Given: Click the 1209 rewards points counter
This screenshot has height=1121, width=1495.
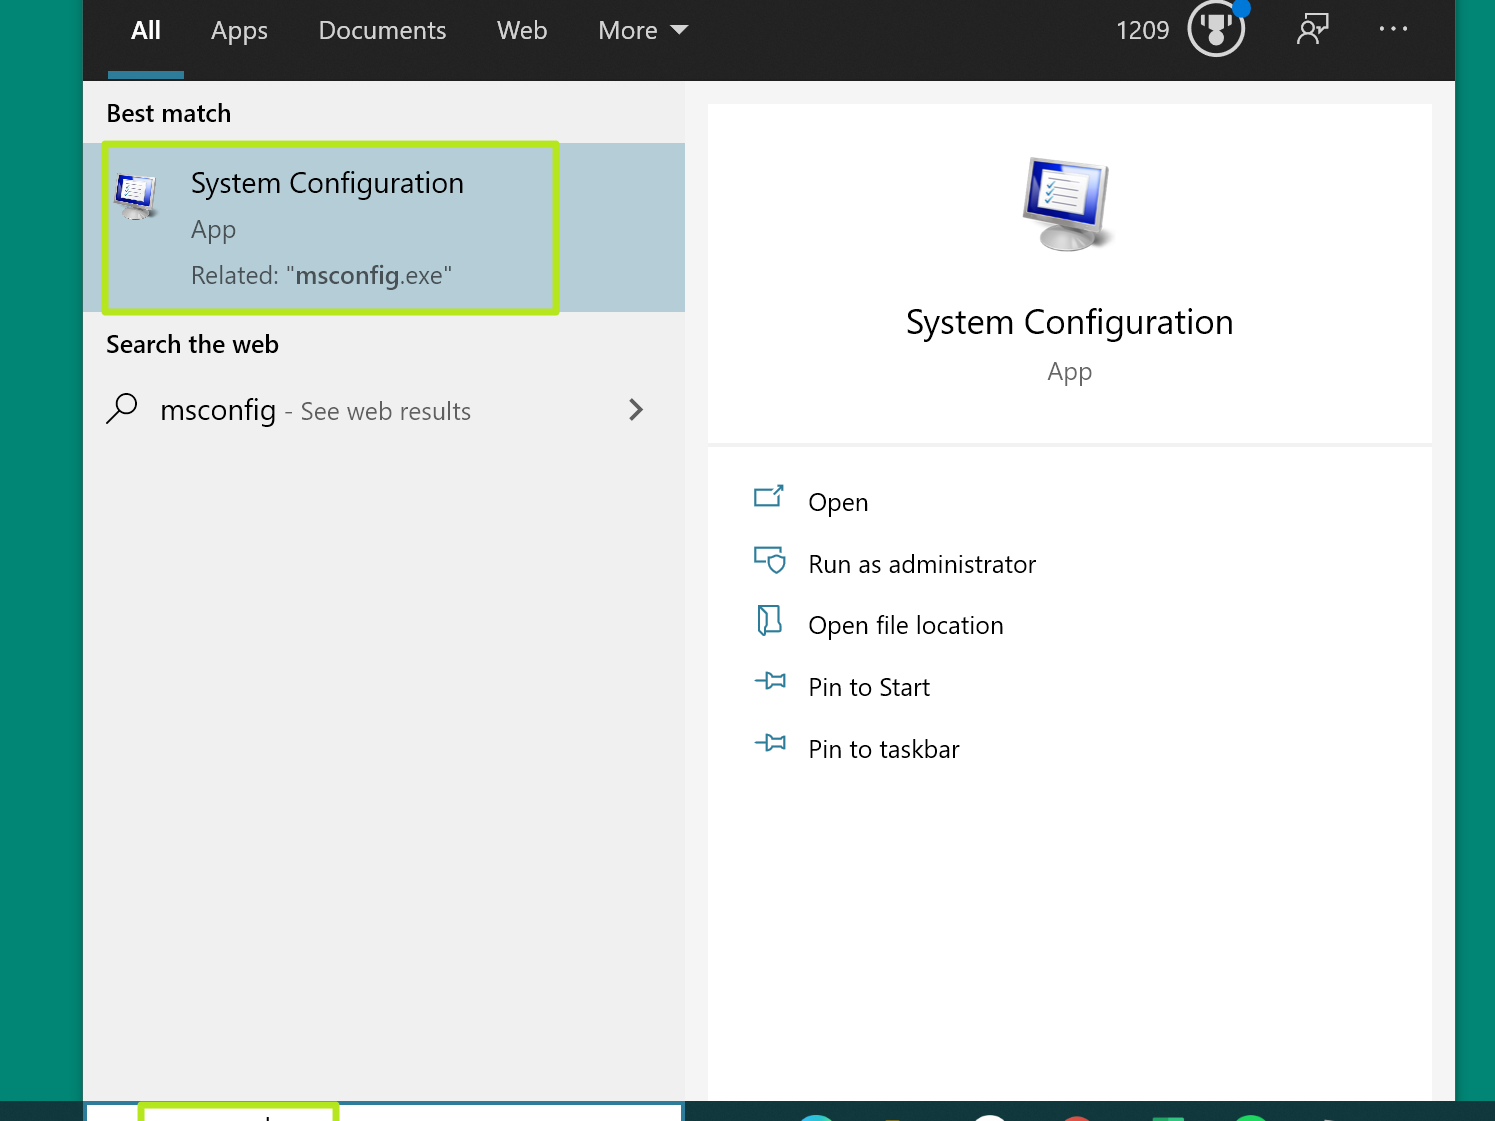Looking at the screenshot, I should point(1142,31).
